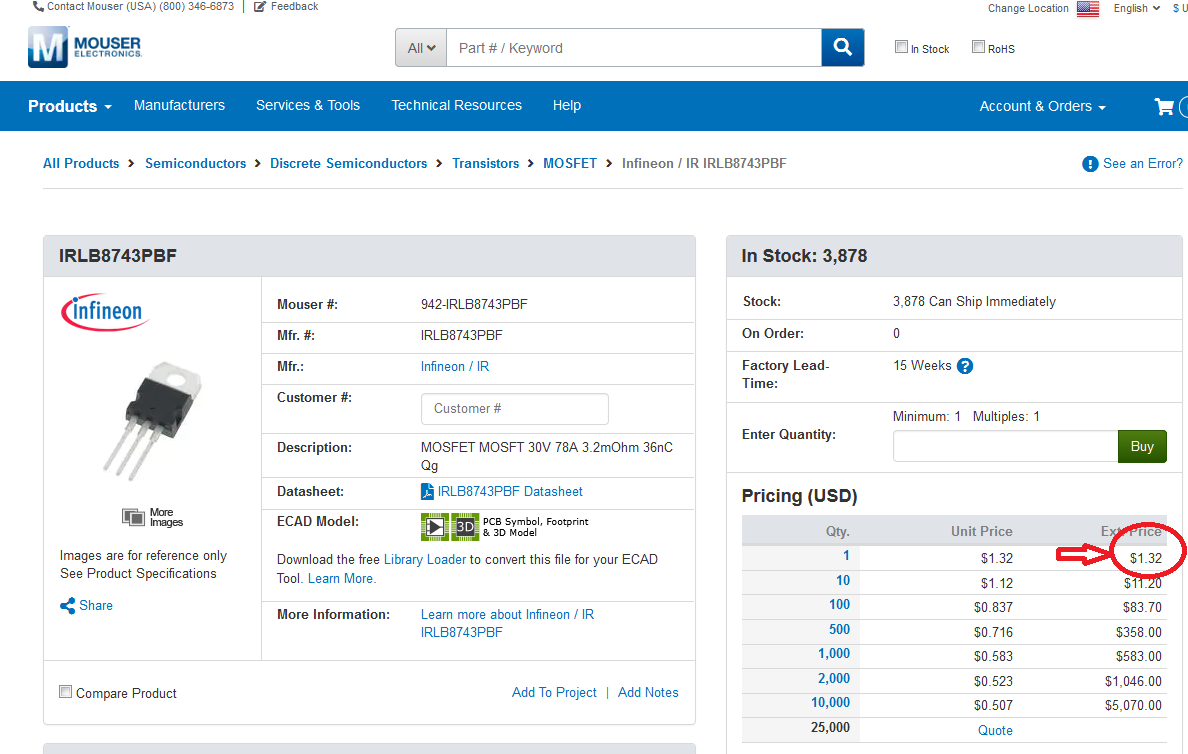Click the 15 Weeks lead time text
This screenshot has width=1188, height=754.
922,366
